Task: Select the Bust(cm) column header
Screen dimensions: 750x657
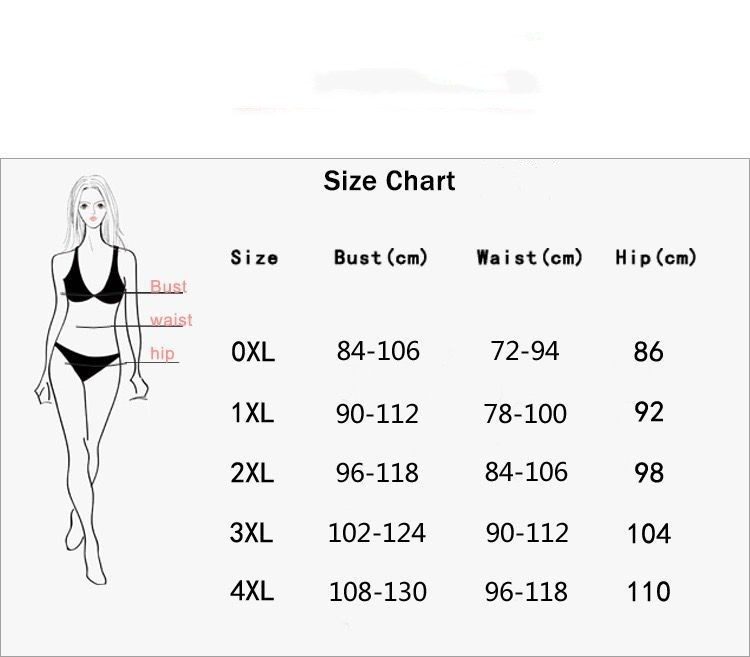Action: coord(380,257)
